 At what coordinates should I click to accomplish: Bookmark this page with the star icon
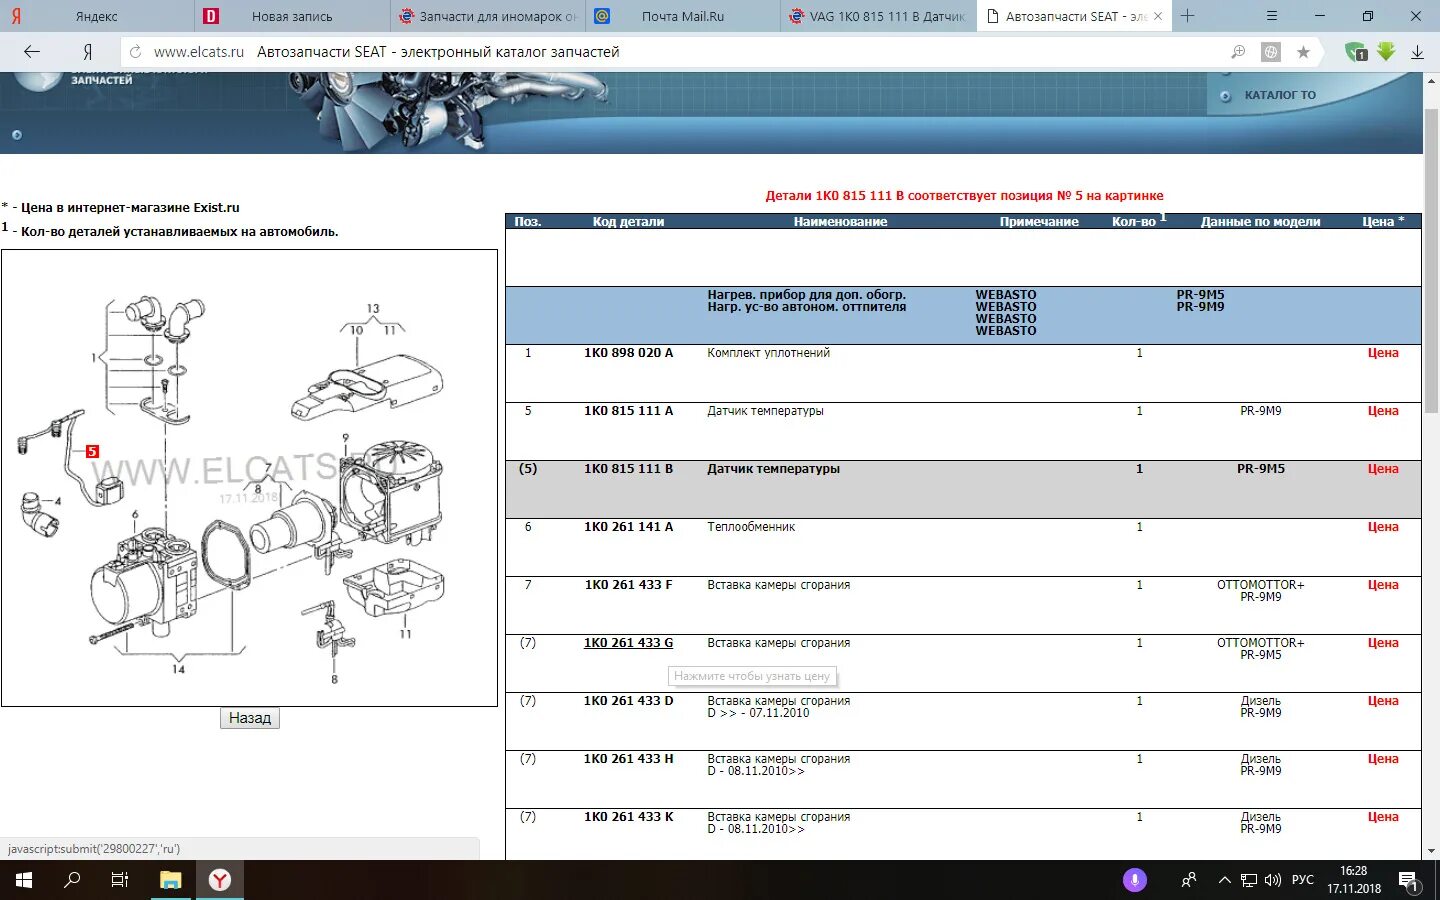[1303, 52]
